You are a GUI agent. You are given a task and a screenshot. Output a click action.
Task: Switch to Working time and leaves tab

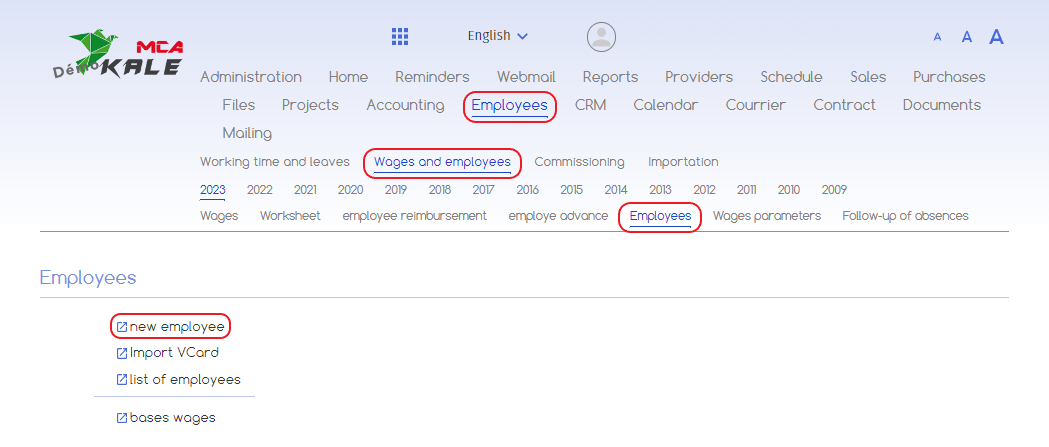274,162
